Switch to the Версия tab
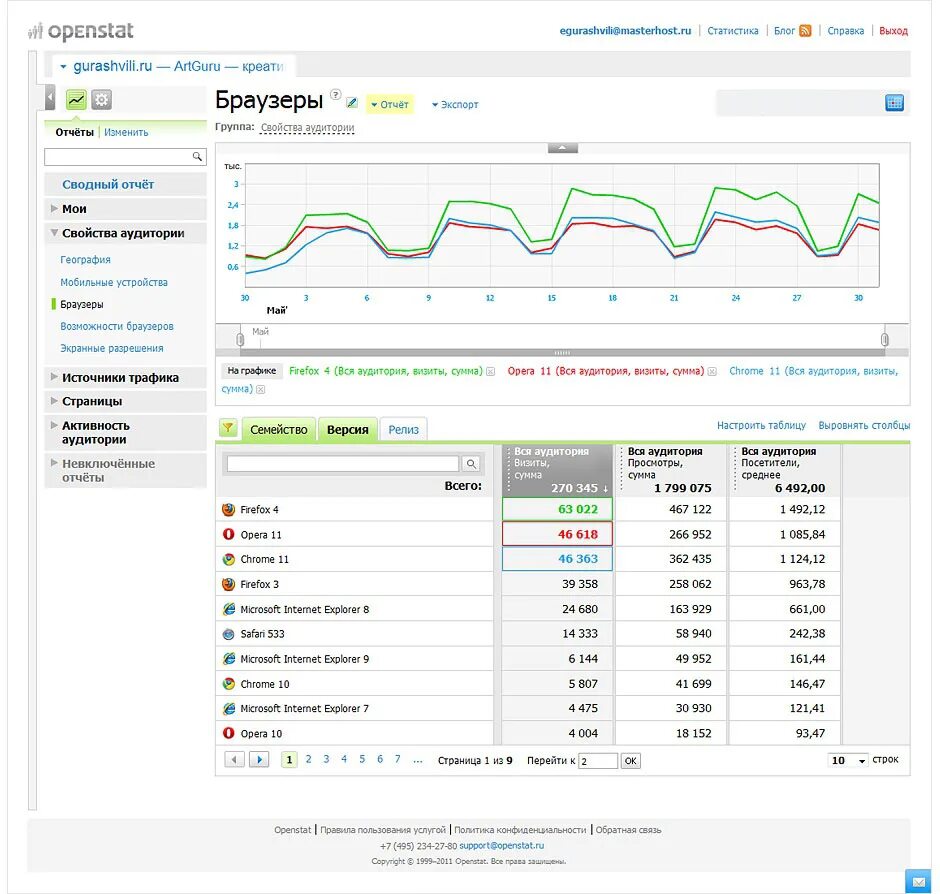Viewport: 940px width, 894px height. (348, 430)
